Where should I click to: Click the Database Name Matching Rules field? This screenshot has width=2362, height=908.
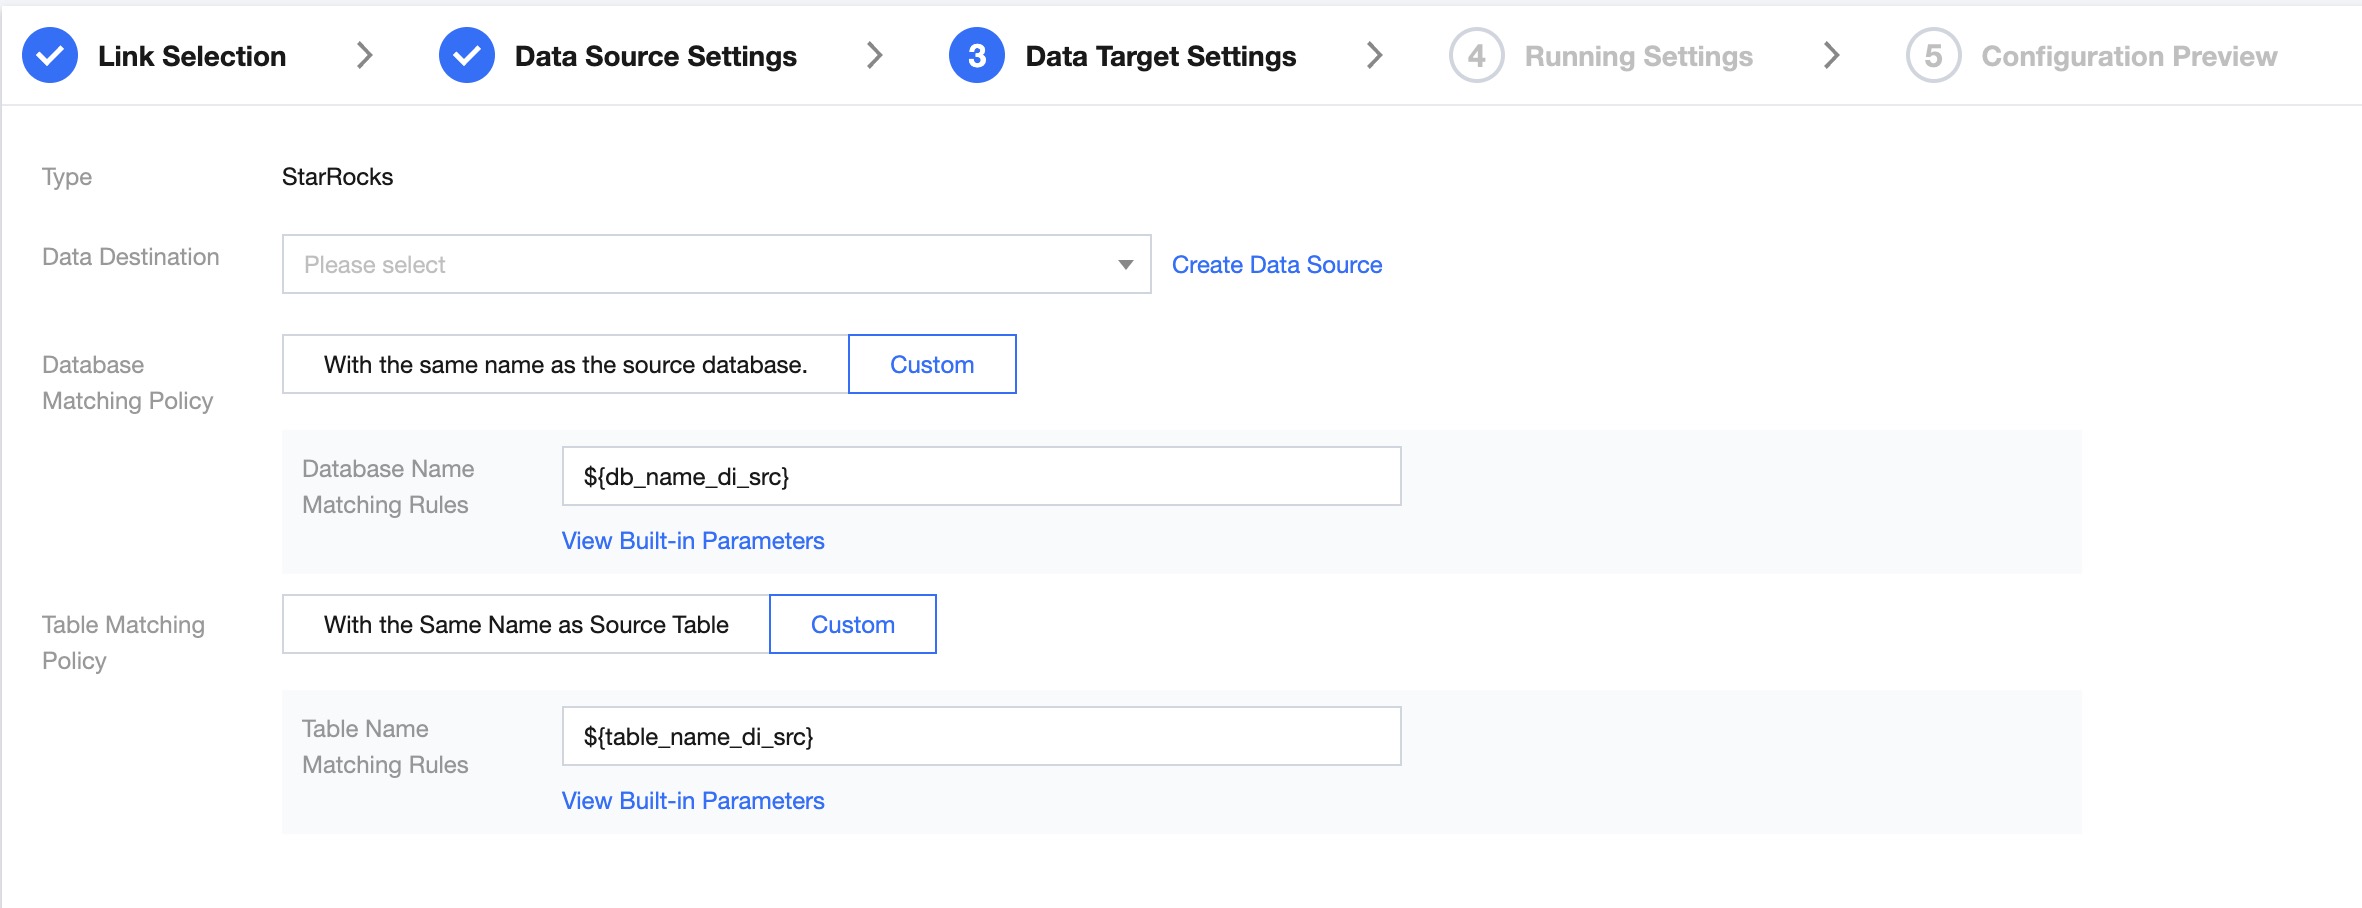click(980, 477)
